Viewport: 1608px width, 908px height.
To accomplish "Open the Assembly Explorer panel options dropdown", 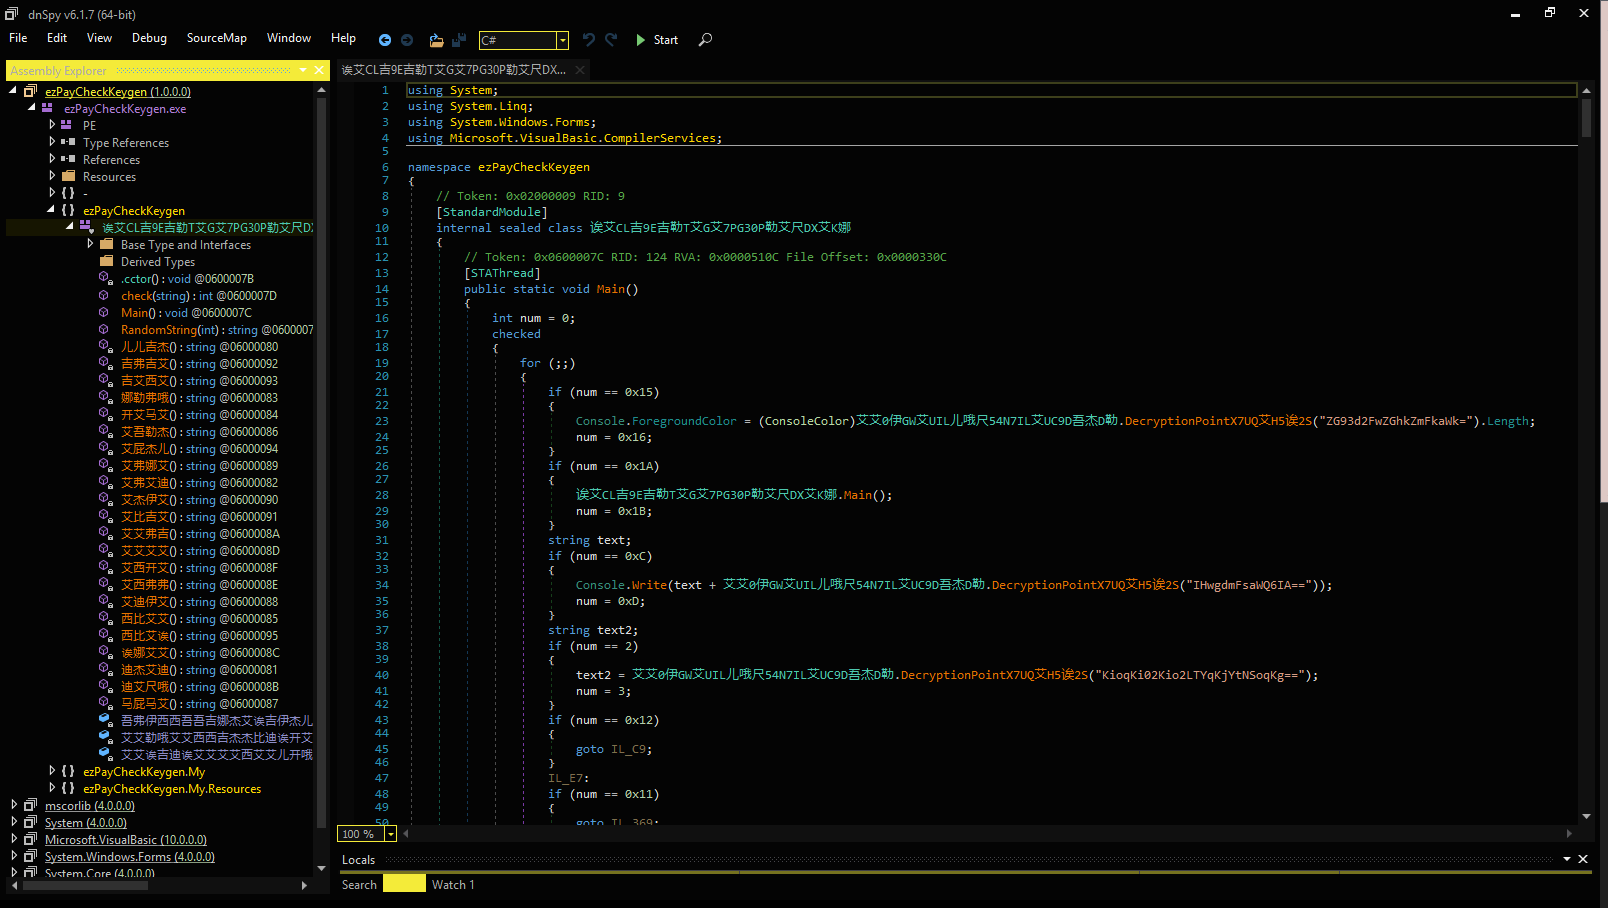I will tap(303, 70).
